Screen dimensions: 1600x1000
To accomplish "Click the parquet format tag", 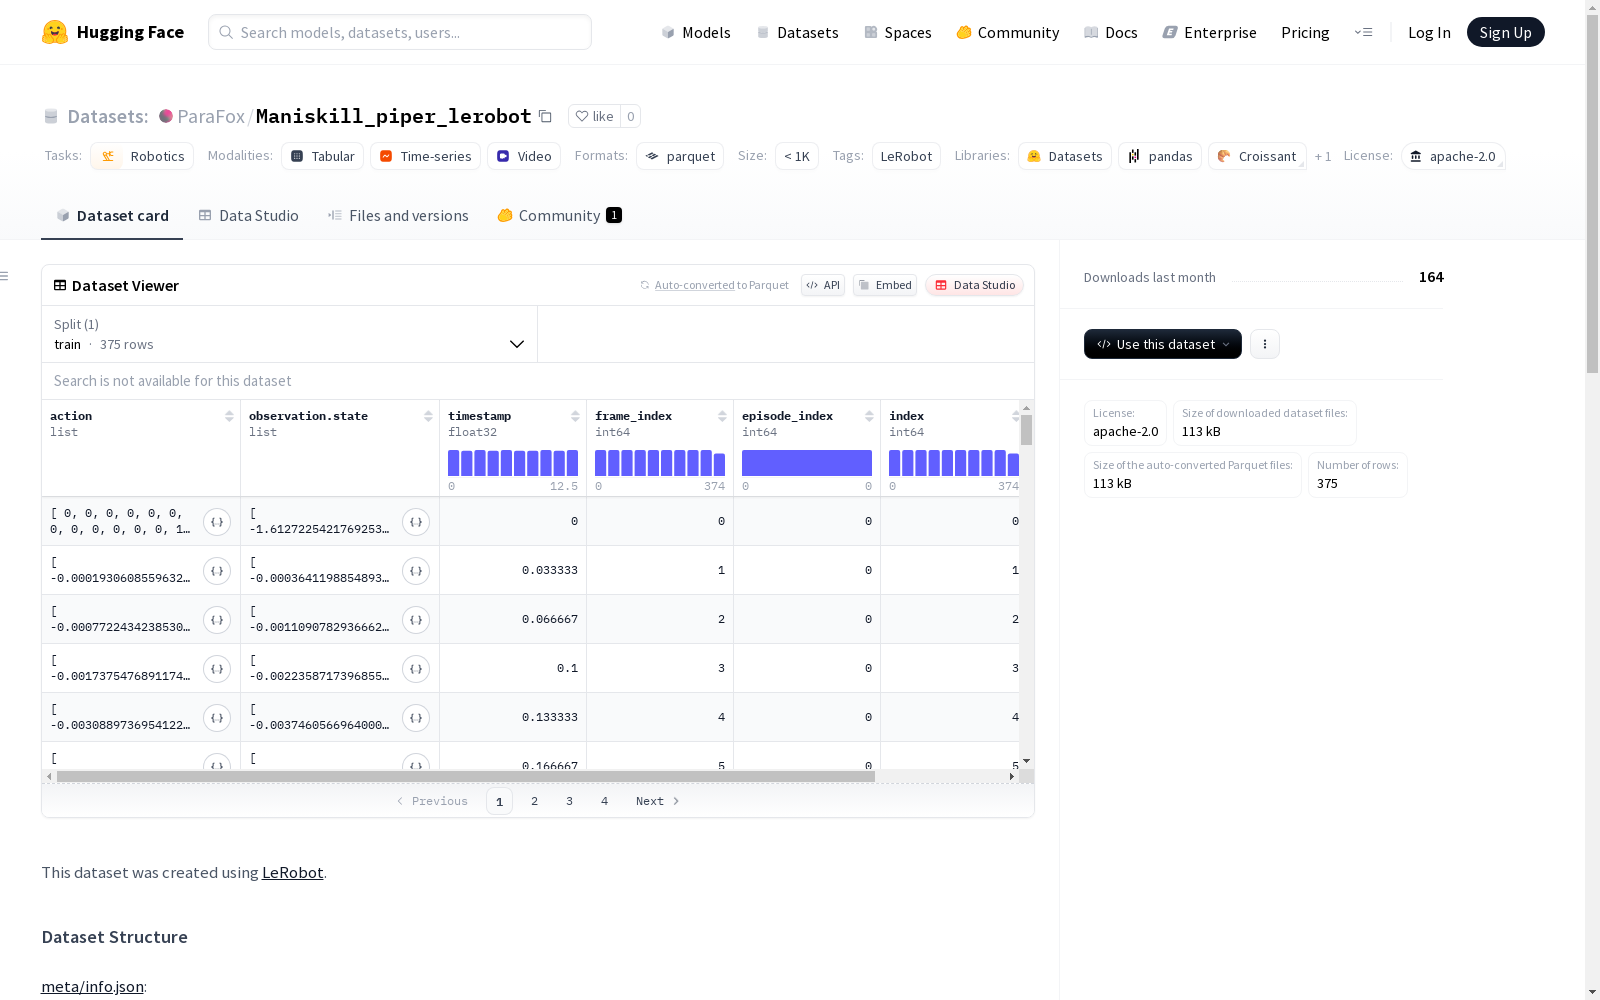I will (680, 156).
